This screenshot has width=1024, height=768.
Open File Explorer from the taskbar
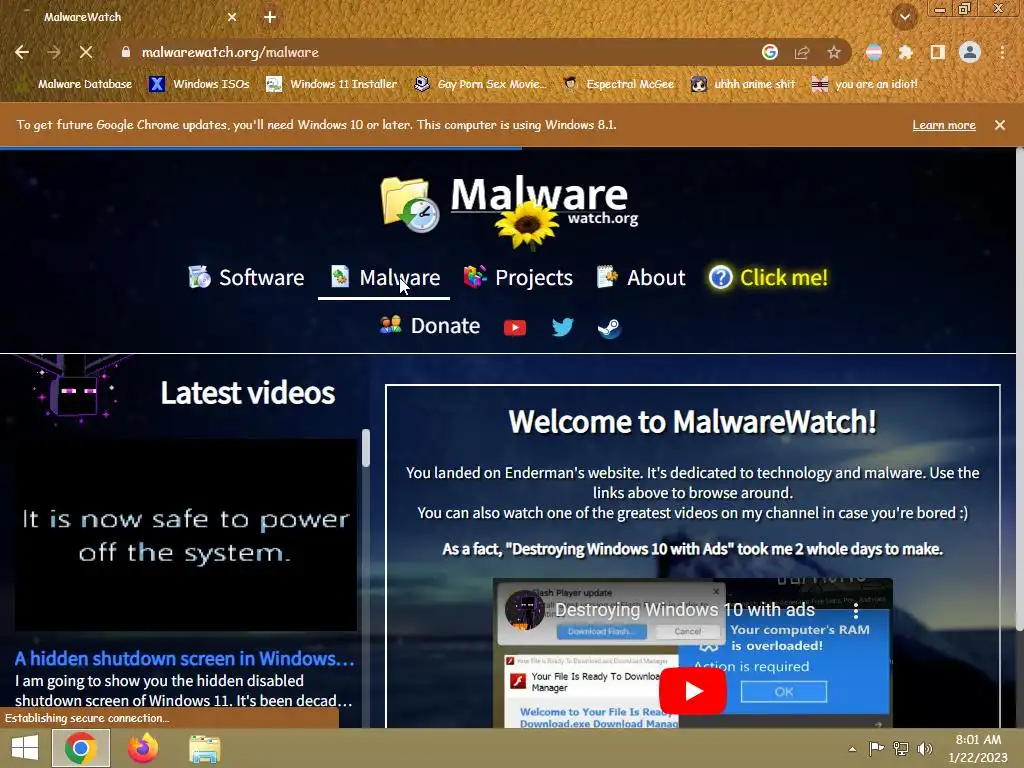204,749
